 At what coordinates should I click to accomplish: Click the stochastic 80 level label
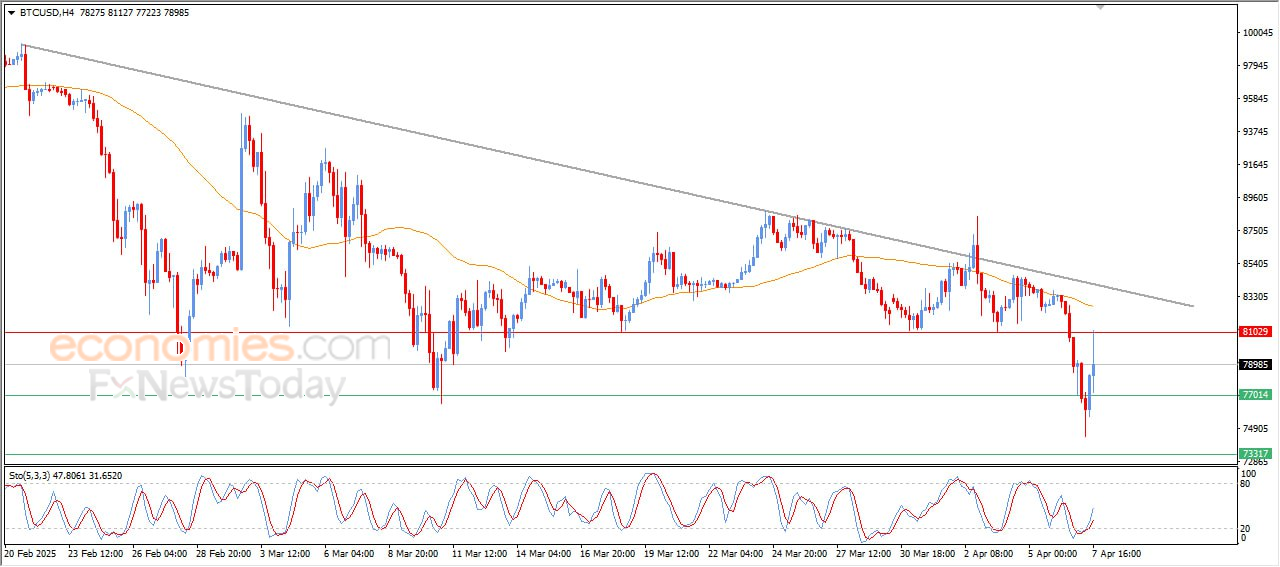click(x=1246, y=484)
